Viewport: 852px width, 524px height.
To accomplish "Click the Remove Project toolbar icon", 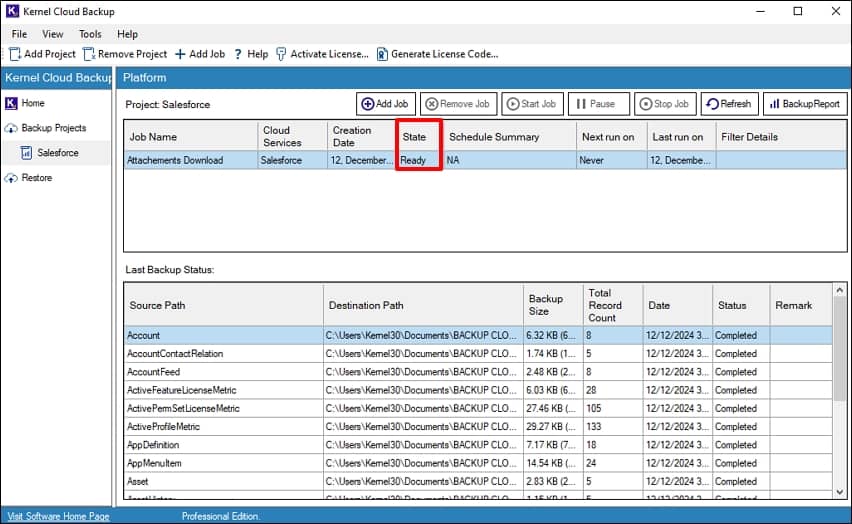I will click(89, 54).
